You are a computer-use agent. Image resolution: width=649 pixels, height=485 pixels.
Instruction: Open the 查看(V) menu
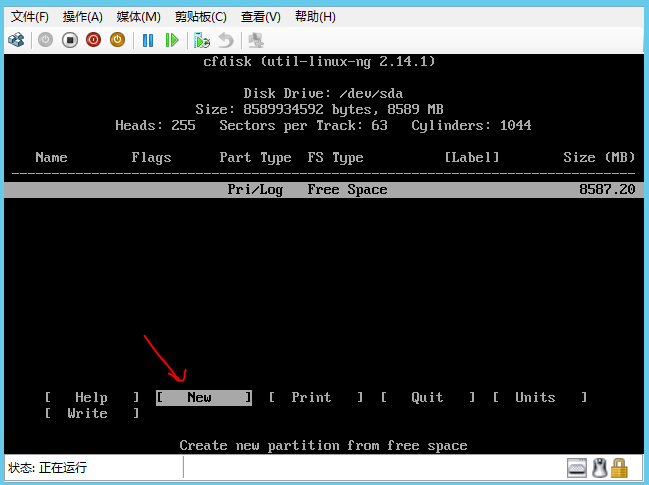260,17
